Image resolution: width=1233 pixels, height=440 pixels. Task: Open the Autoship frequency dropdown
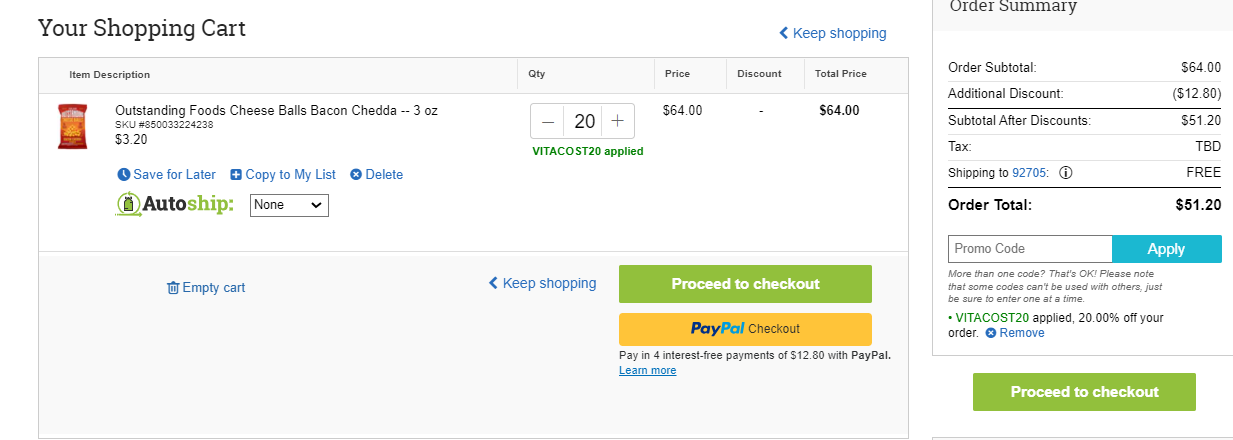(289, 205)
